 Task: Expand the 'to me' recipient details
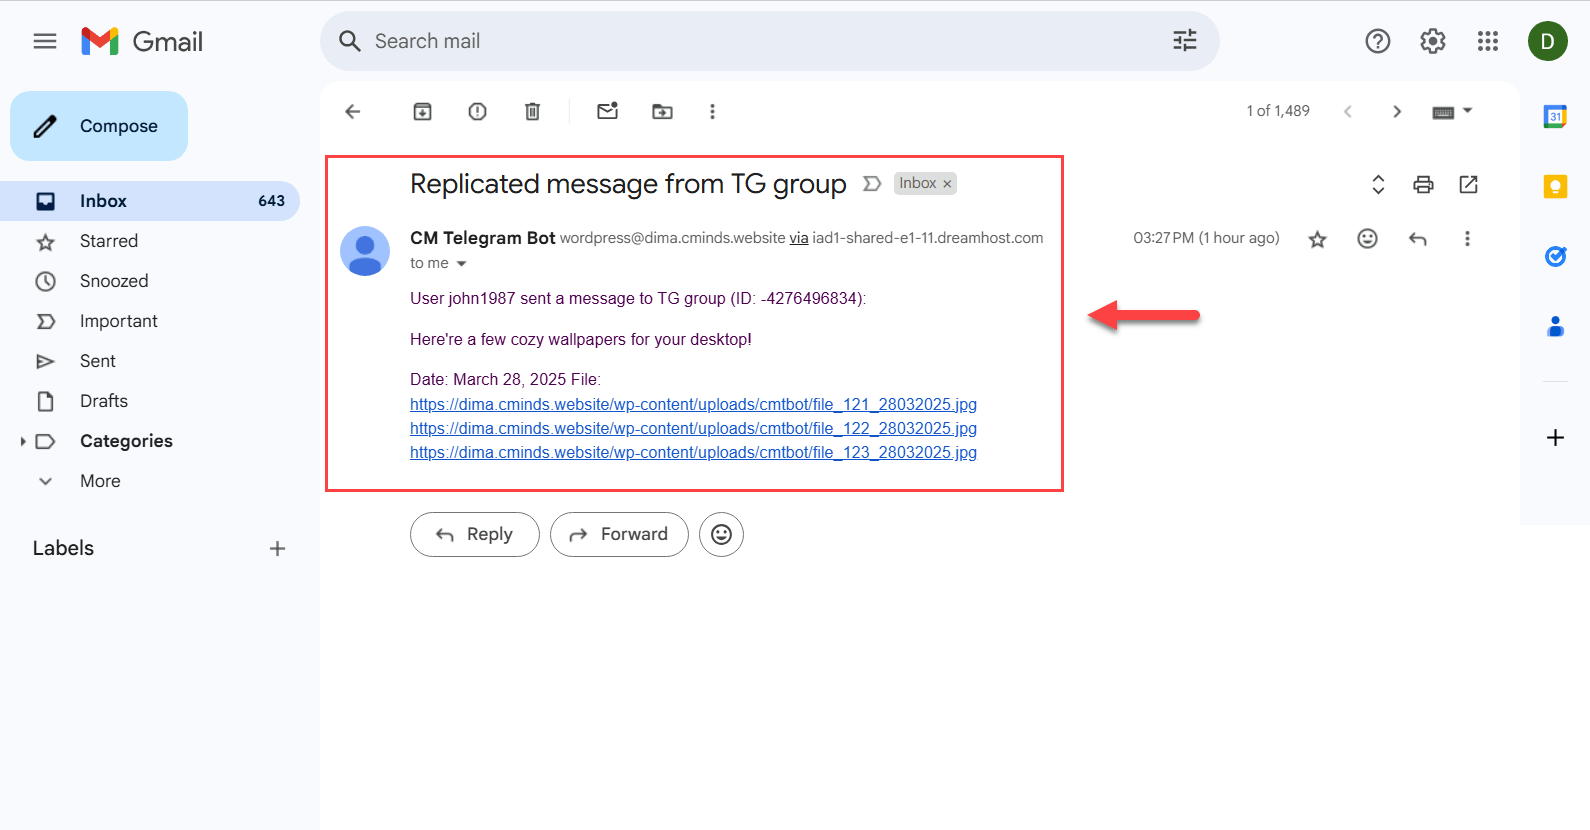[x=461, y=264]
